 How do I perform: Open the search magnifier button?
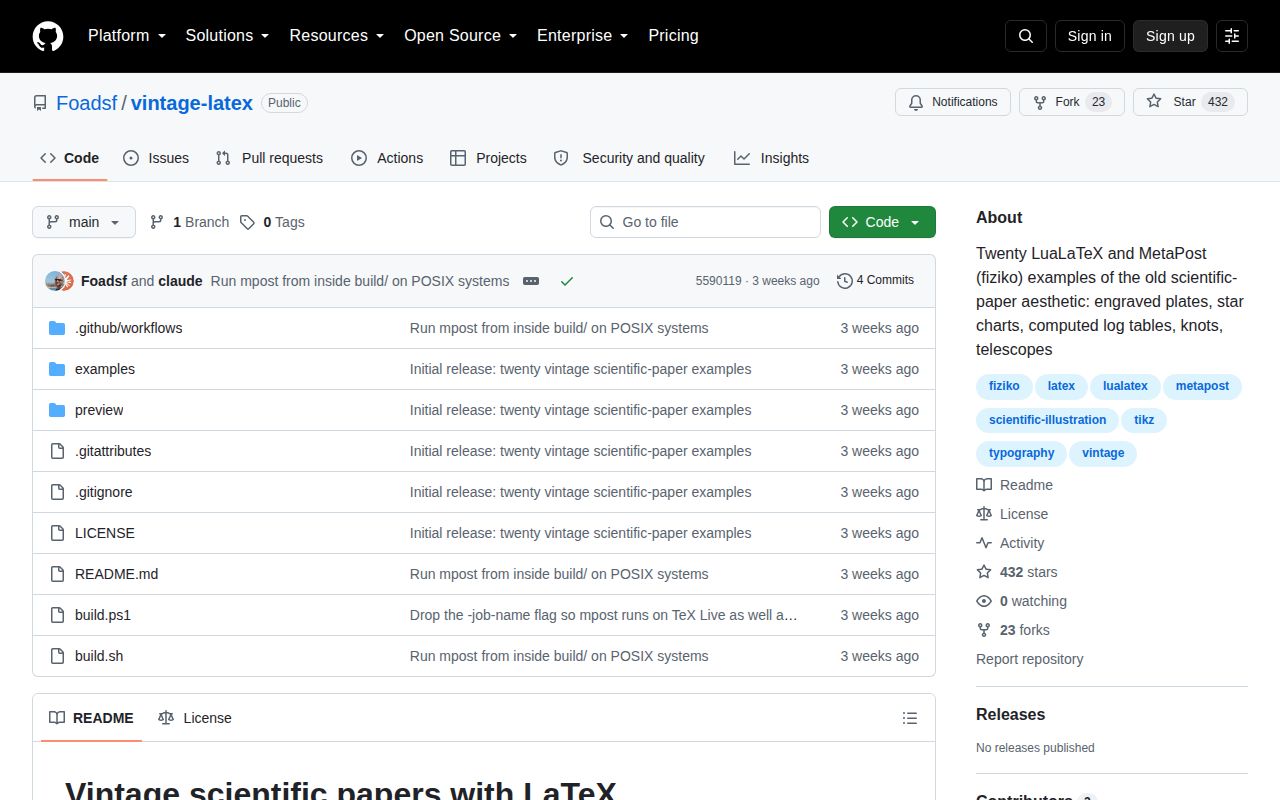(x=1026, y=36)
